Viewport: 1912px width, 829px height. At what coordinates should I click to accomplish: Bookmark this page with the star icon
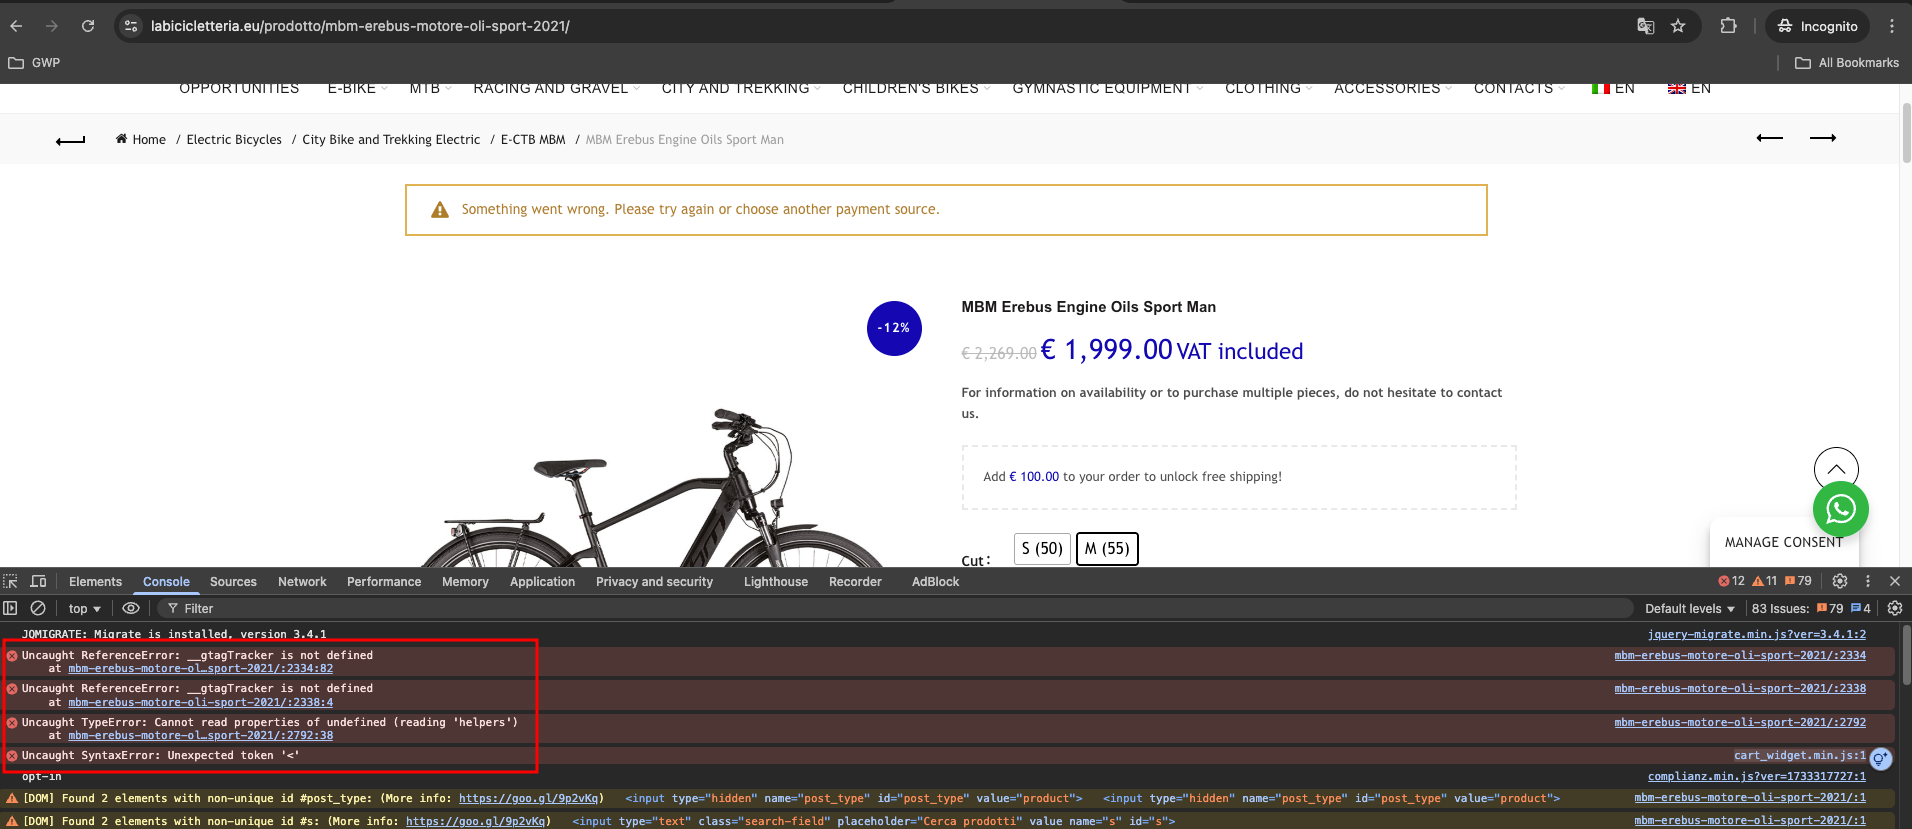tap(1678, 26)
